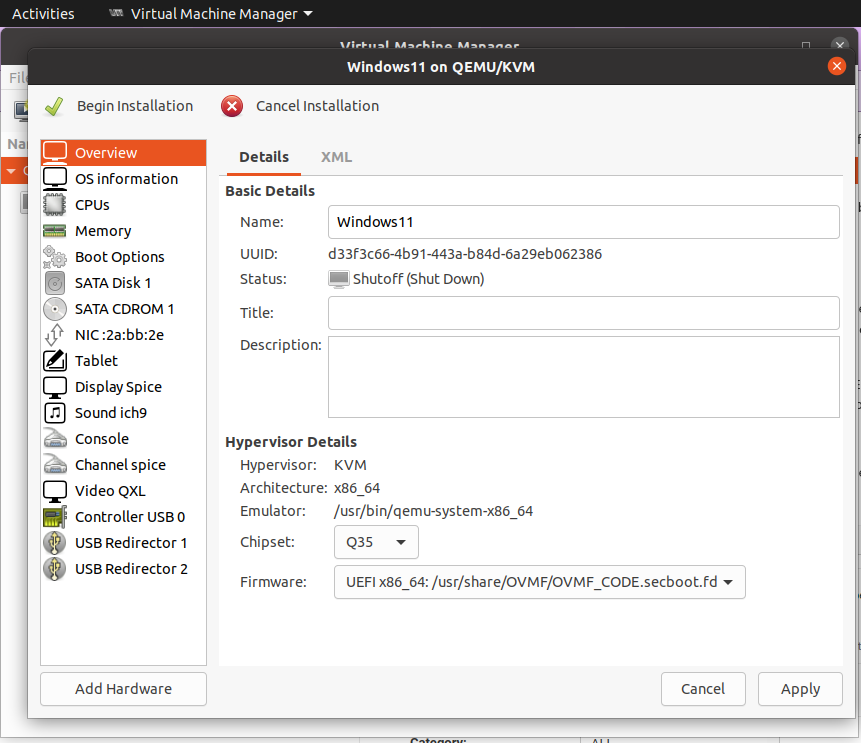Click the Video QXL monitor icon
The width and height of the screenshot is (861, 743).
pos(55,491)
